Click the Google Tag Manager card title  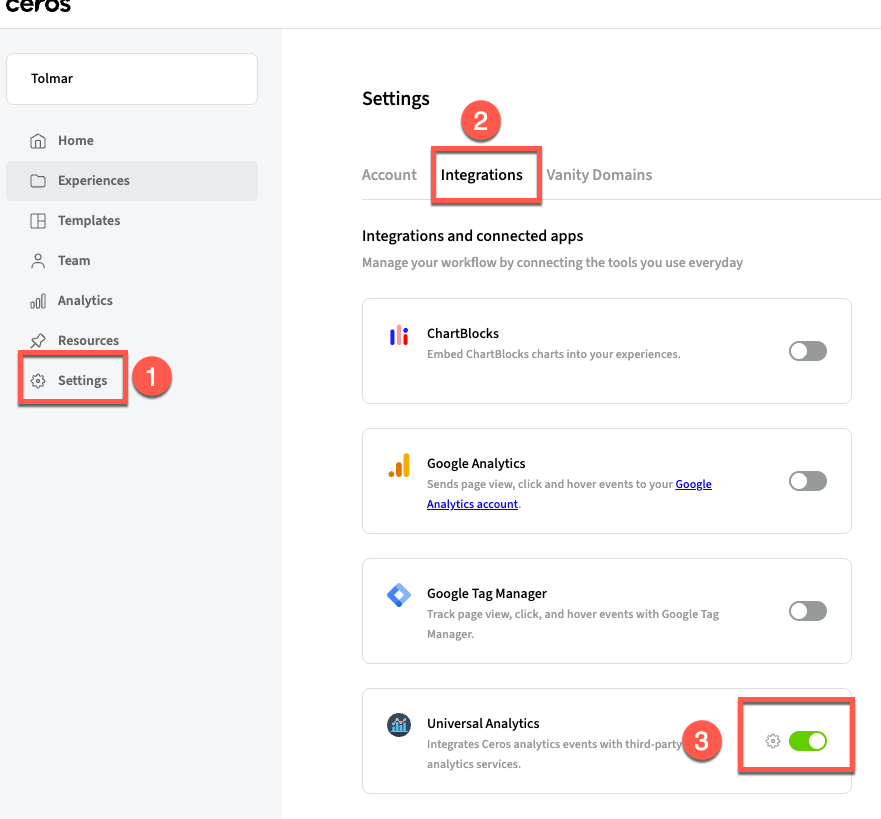pyautogui.click(x=487, y=594)
